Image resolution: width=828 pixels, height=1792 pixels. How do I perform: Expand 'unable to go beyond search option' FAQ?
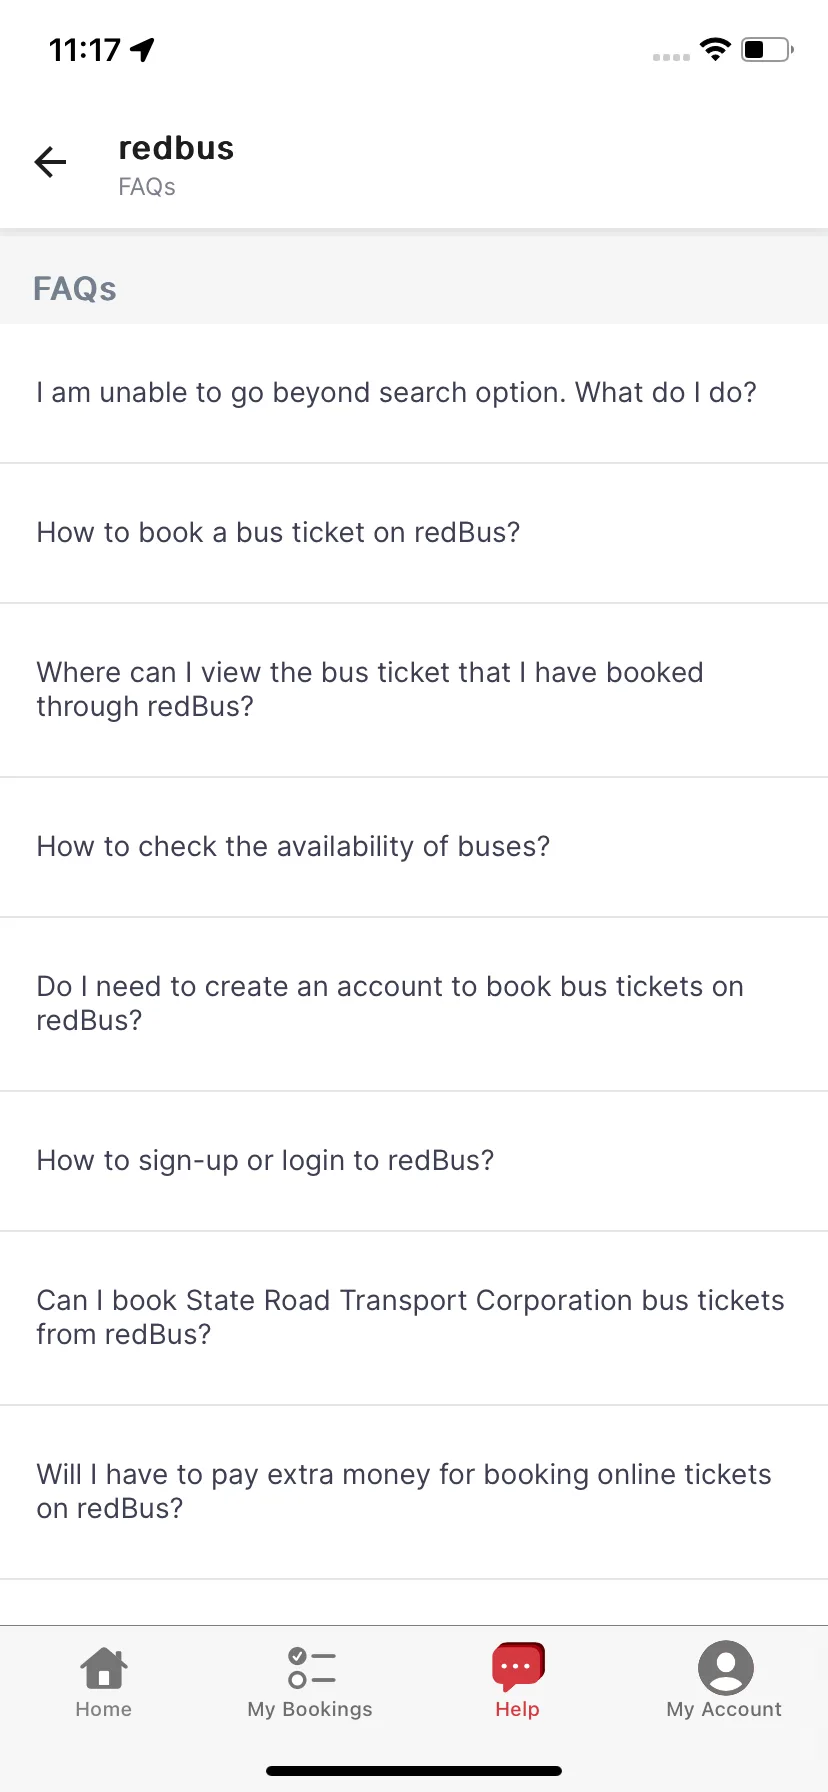click(x=414, y=393)
